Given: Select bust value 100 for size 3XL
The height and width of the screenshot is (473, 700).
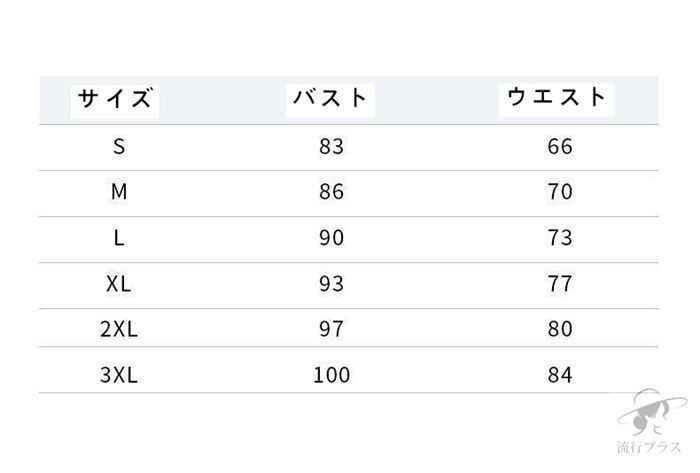Looking at the screenshot, I should click(331, 375).
